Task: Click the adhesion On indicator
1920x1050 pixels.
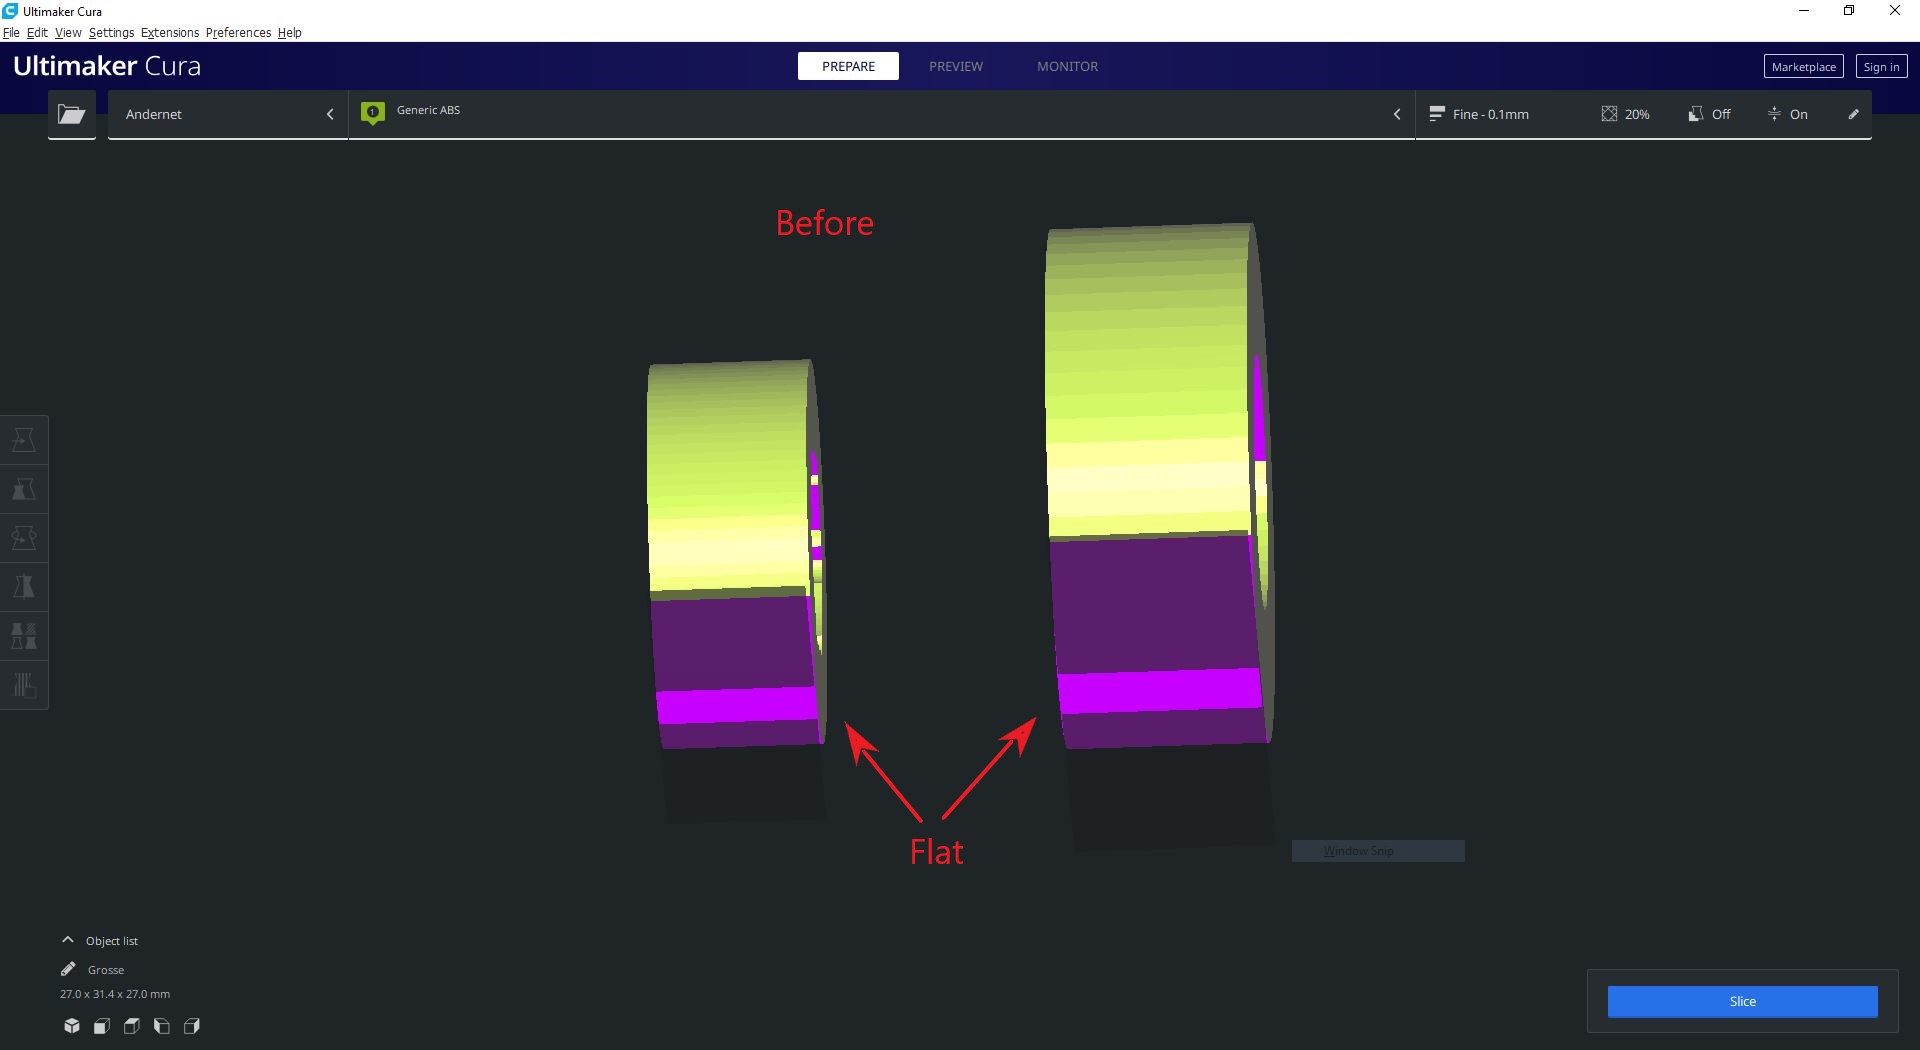Action: [1787, 114]
